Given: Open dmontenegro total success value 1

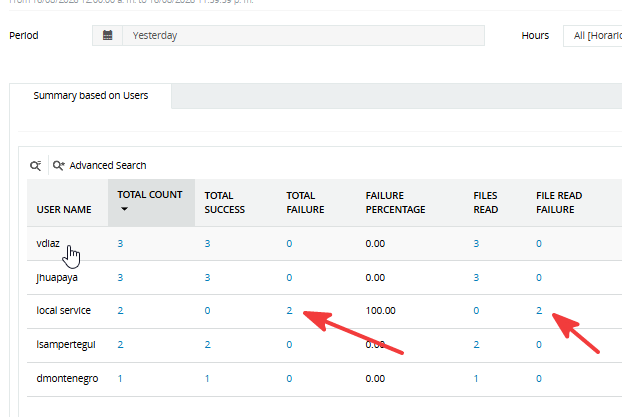Looking at the screenshot, I should [207, 379].
